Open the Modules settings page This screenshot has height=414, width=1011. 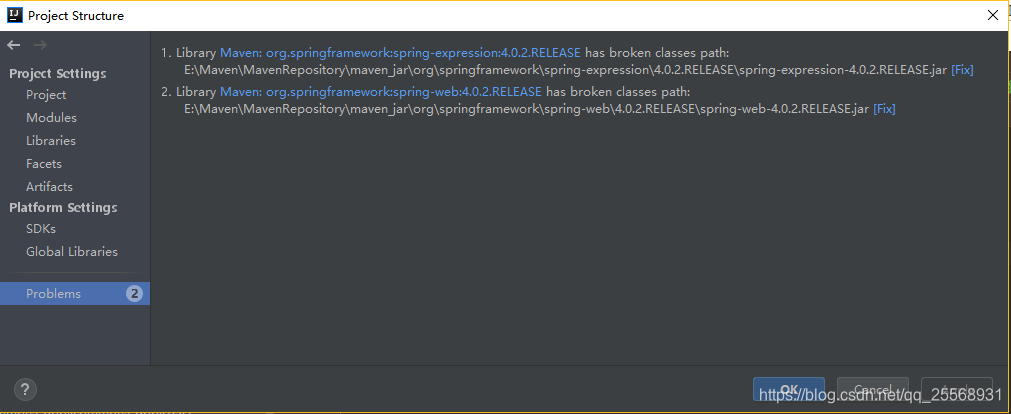(51, 118)
